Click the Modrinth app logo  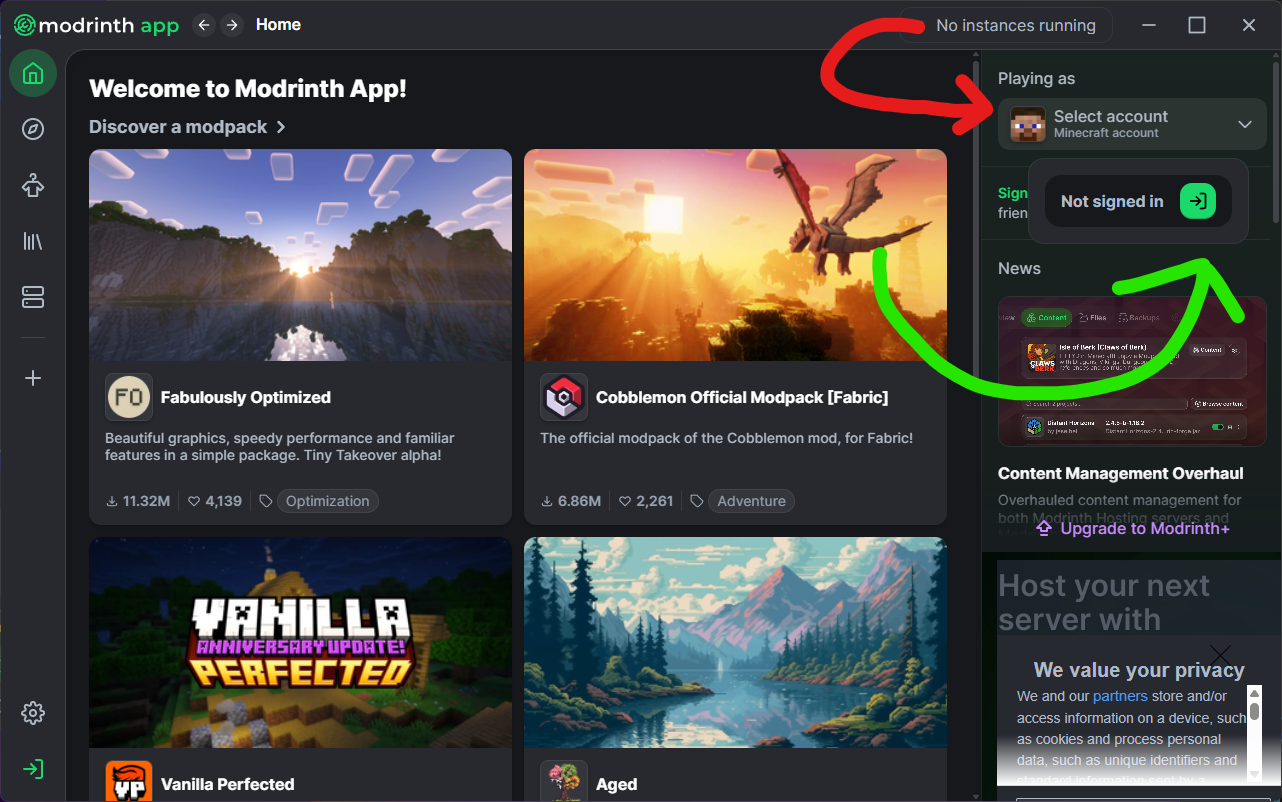click(96, 25)
